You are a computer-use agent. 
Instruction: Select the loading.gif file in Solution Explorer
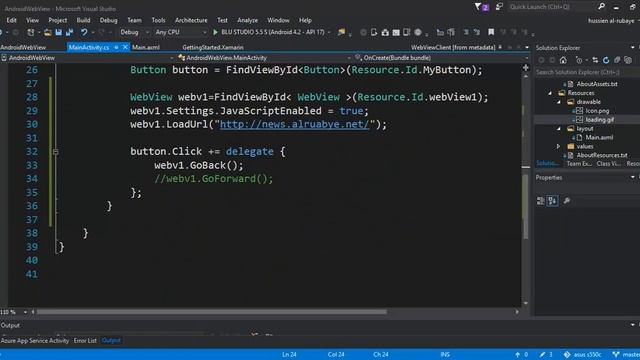[600, 120]
